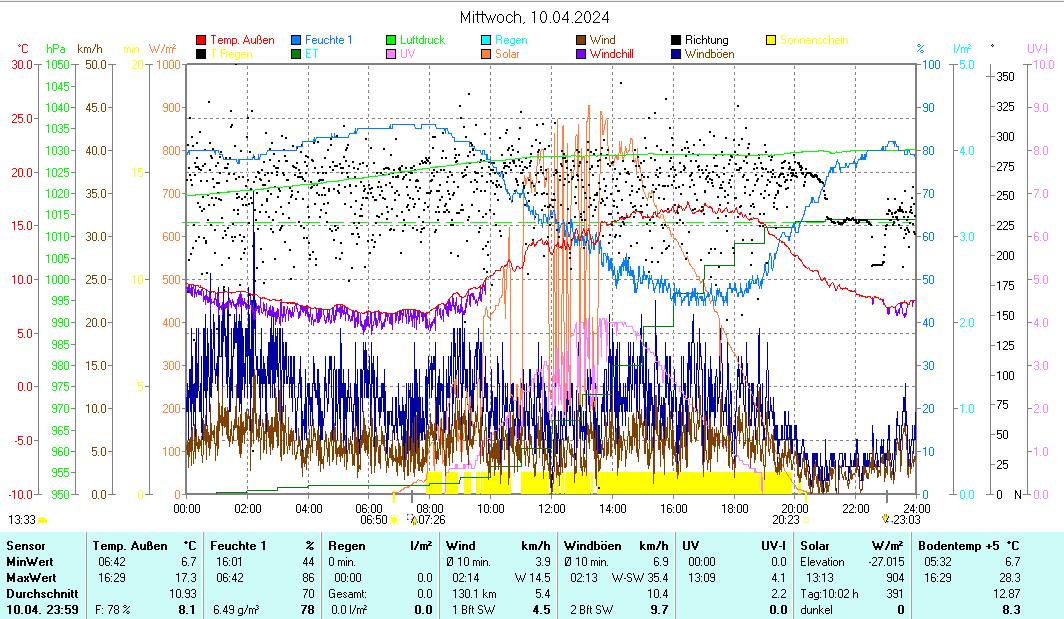
Task: Click the 'W 14.5' max wind value
Action: click(x=533, y=578)
